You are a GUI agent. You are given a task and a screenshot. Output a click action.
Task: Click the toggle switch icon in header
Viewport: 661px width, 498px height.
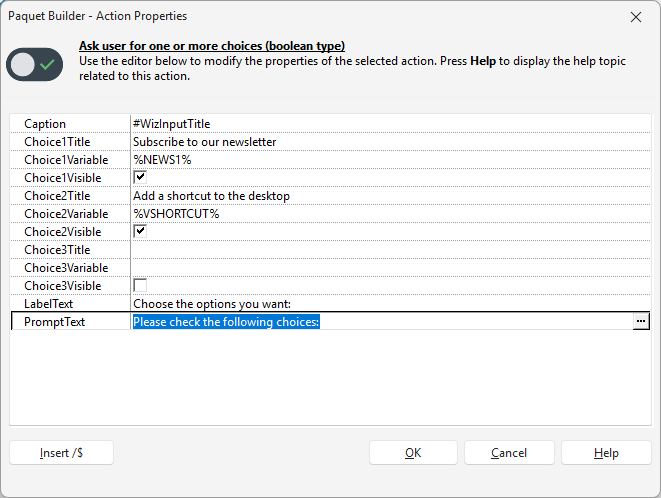pyautogui.click(x=35, y=65)
